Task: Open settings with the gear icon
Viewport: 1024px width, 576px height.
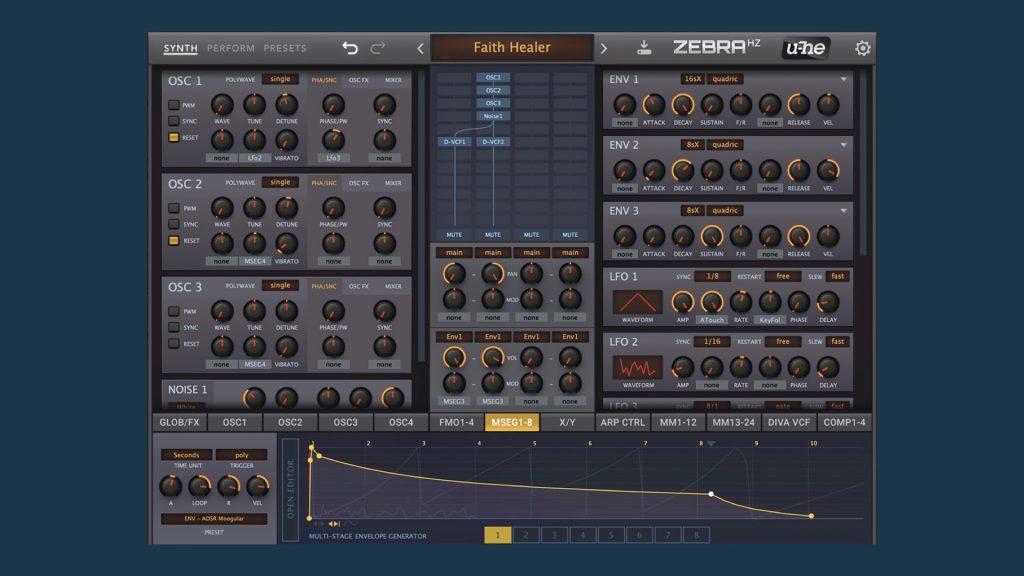Action: click(862, 48)
